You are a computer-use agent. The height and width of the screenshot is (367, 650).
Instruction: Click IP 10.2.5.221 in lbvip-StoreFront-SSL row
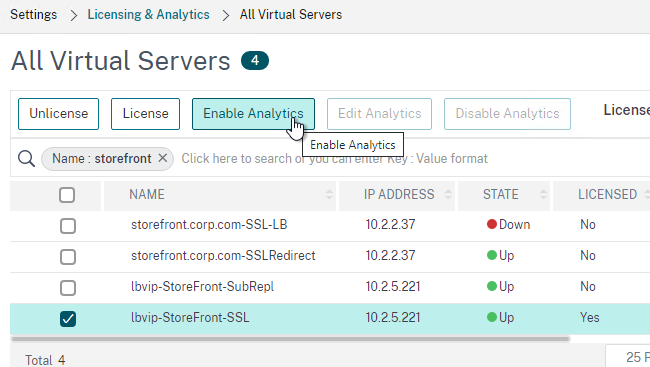(393, 318)
